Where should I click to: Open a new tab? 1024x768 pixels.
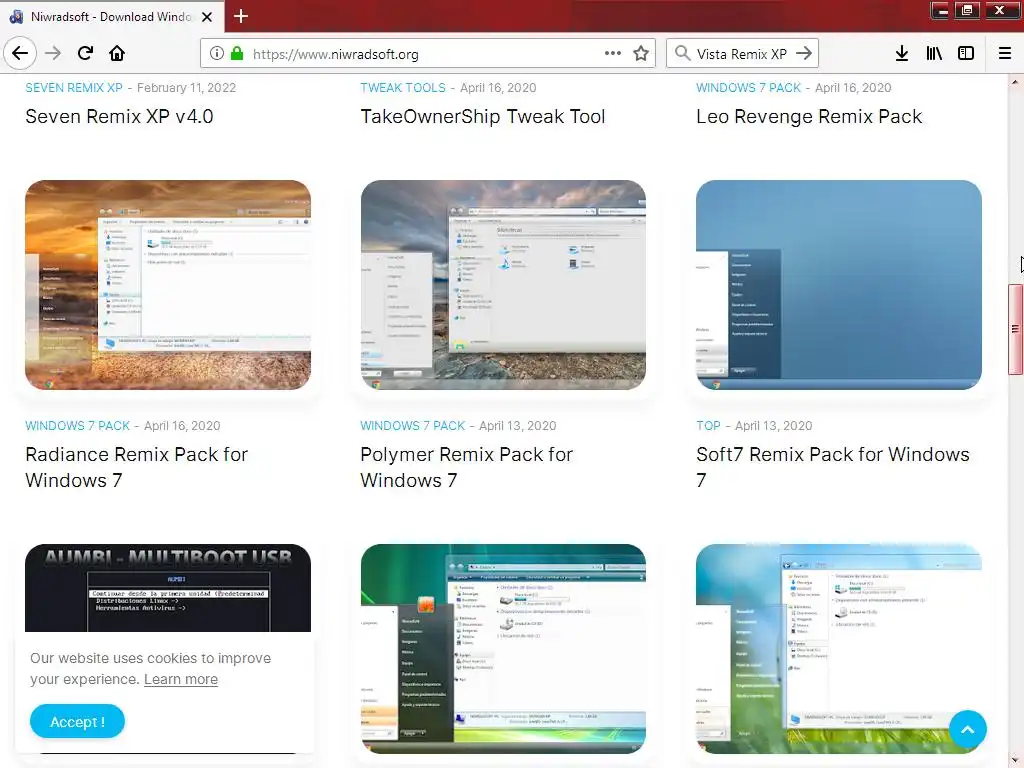[x=241, y=16]
